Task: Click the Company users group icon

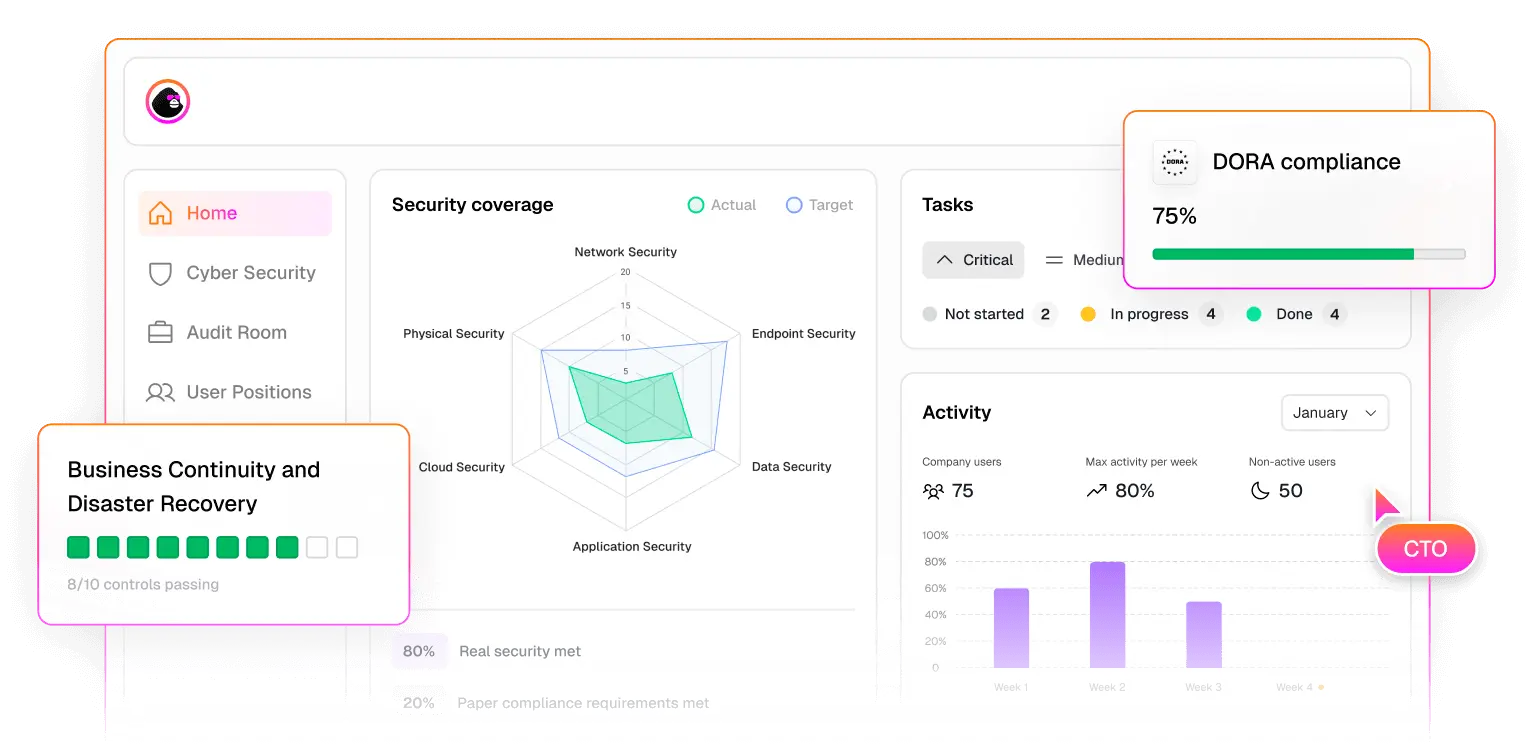Action: [933, 491]
